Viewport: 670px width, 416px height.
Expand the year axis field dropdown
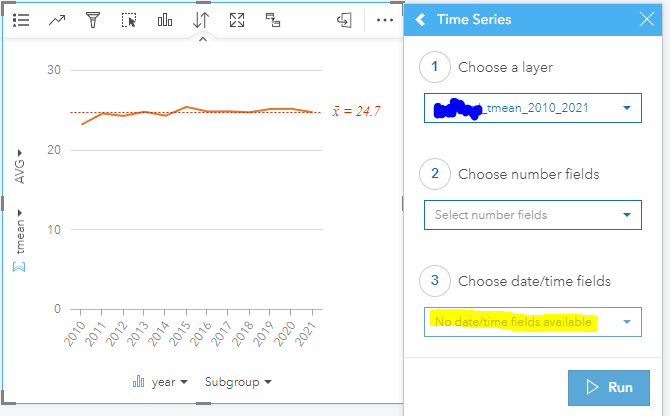tap(170, 382)
